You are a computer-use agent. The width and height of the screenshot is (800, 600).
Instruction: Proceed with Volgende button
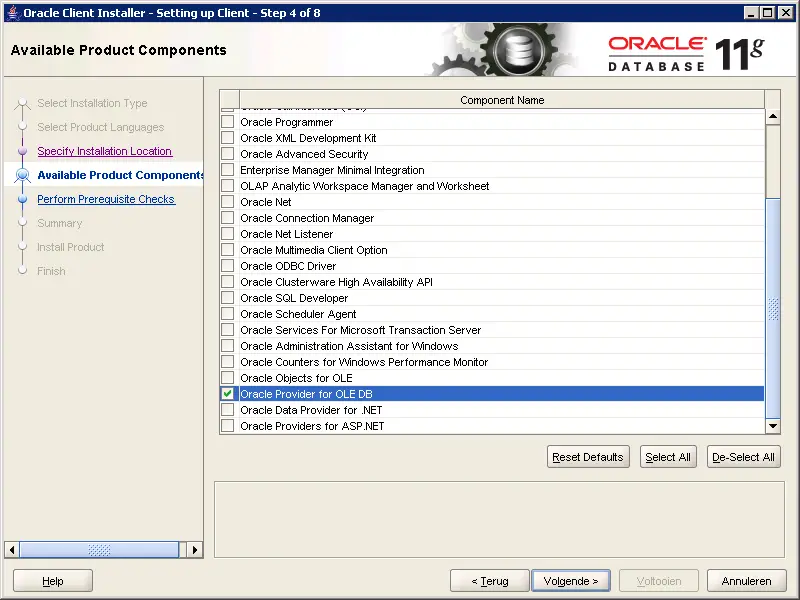(571, 581)
